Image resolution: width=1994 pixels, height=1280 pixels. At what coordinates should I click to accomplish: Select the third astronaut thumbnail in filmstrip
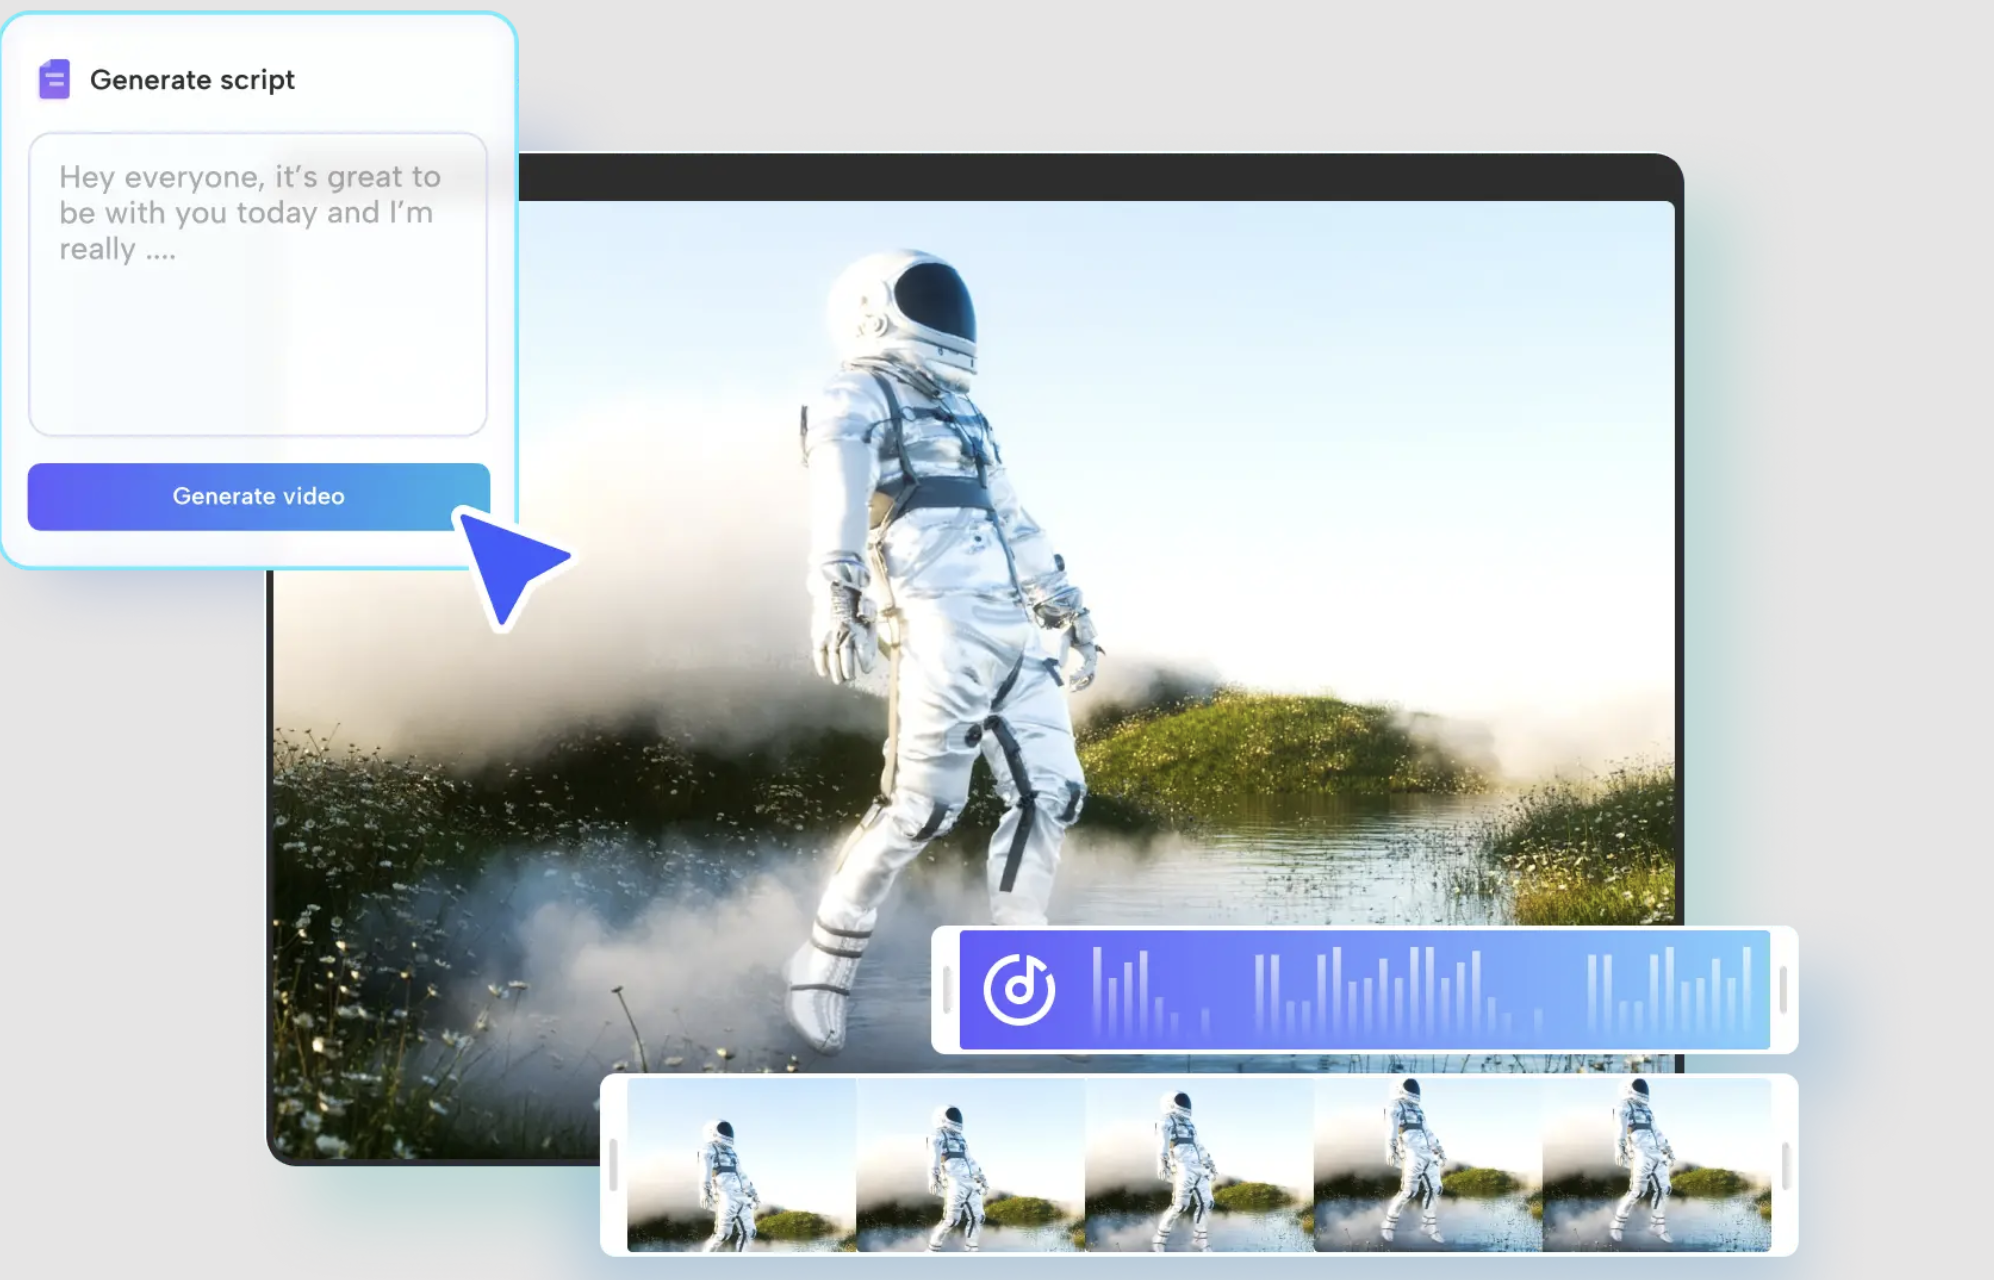tap(1199, 1165)
